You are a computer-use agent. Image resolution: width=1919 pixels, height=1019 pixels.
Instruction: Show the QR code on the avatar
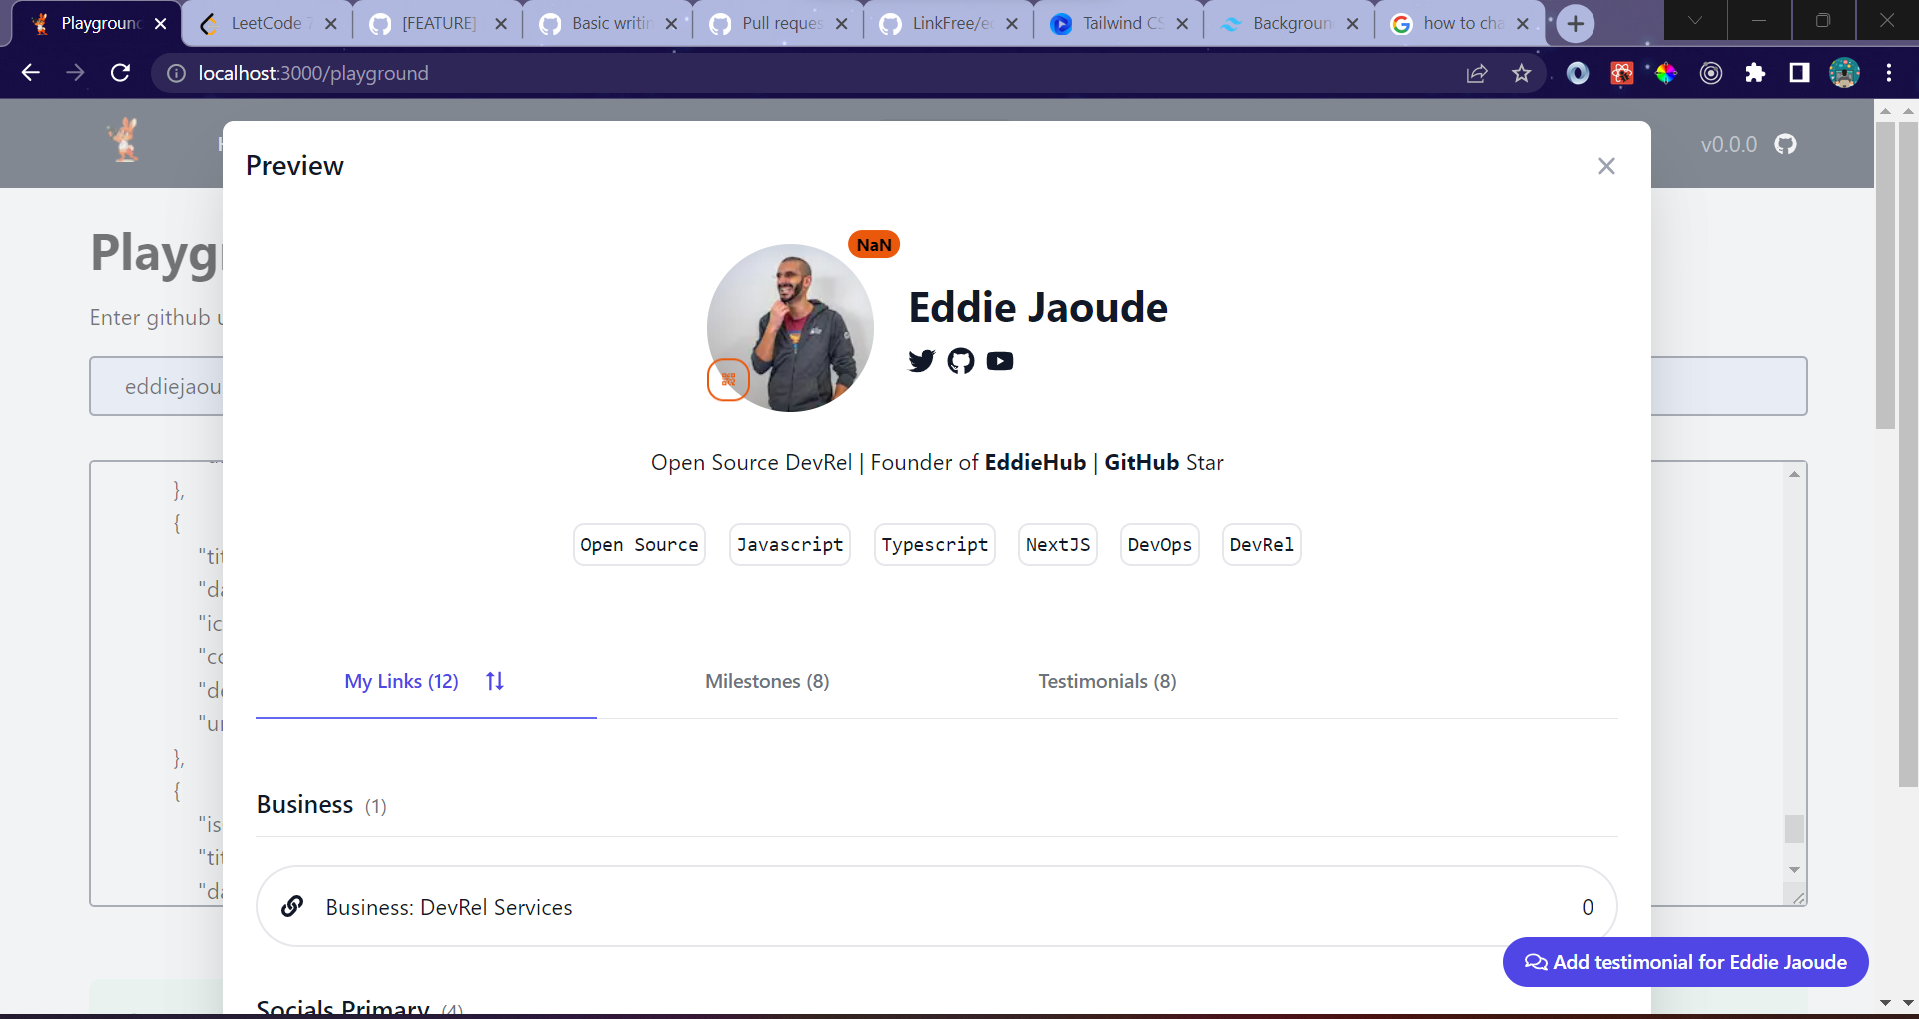click(x=728, y=380)
